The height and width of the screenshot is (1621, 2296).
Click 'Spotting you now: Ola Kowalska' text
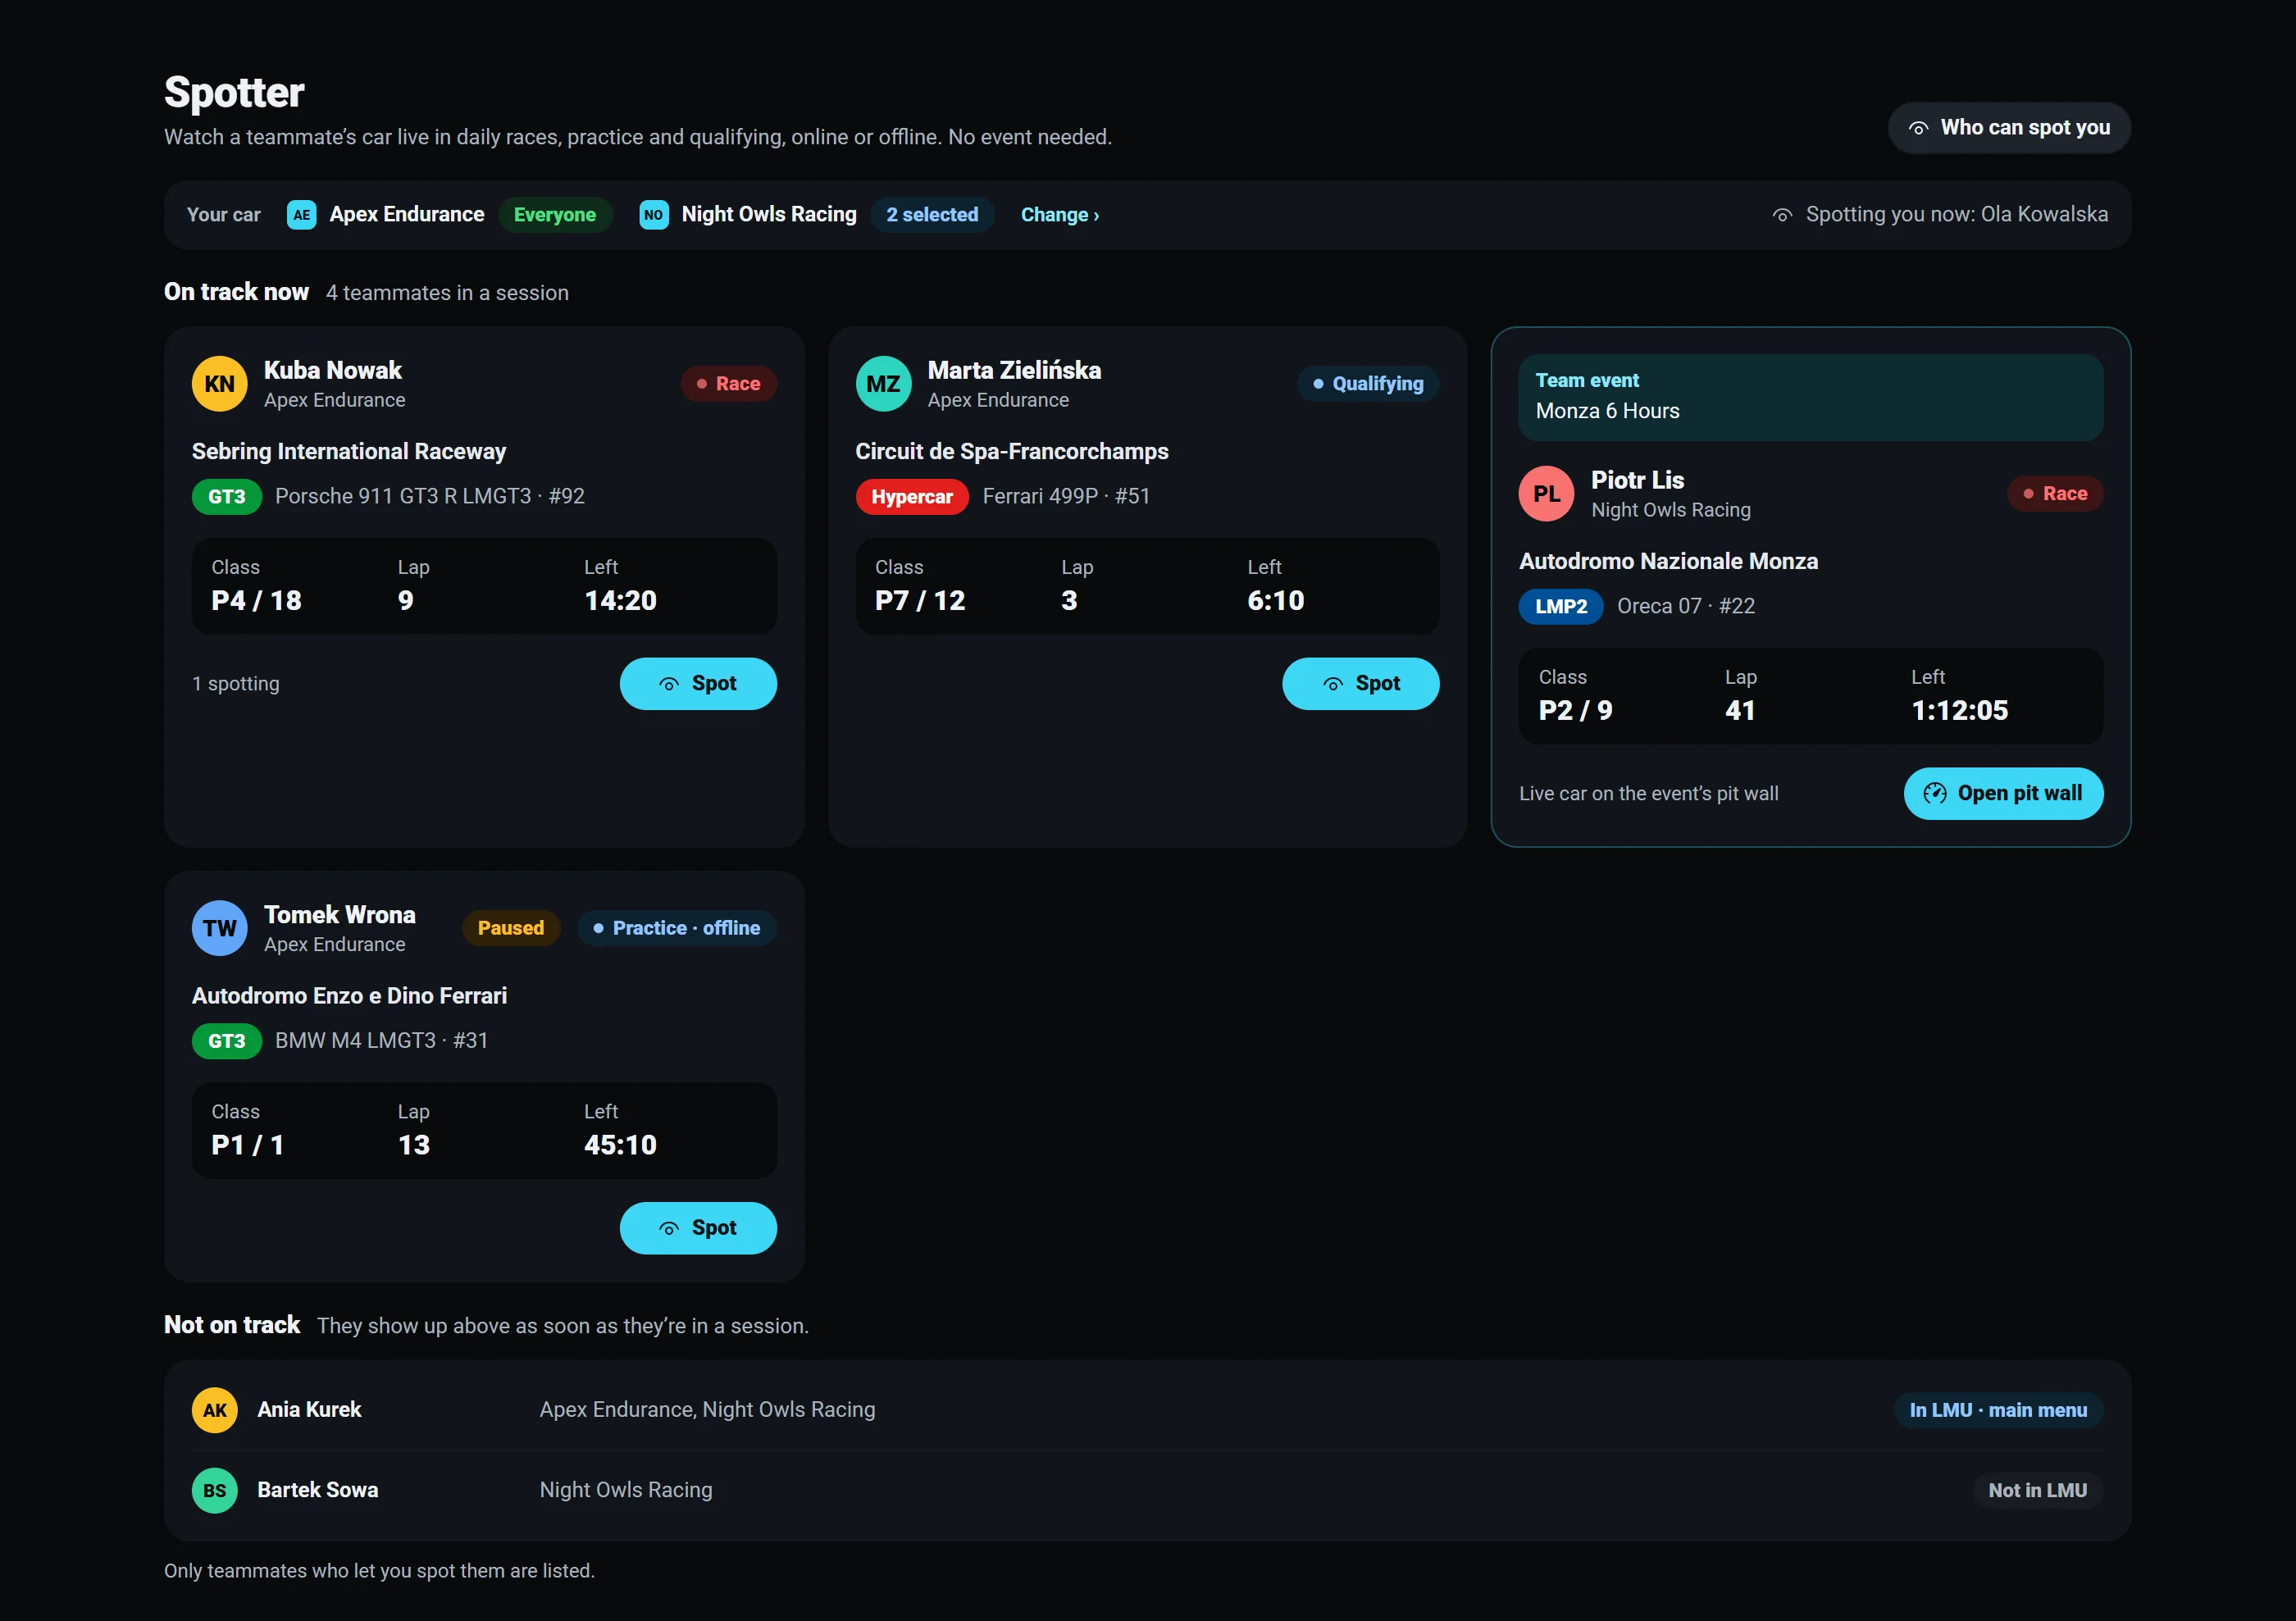tap(1957, 215)
